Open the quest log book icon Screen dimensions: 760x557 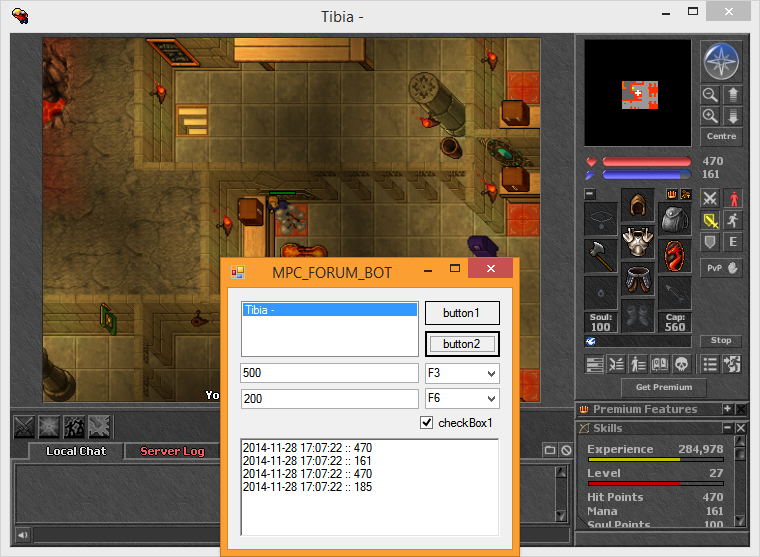pyautogui.click(x=660, y=364)
